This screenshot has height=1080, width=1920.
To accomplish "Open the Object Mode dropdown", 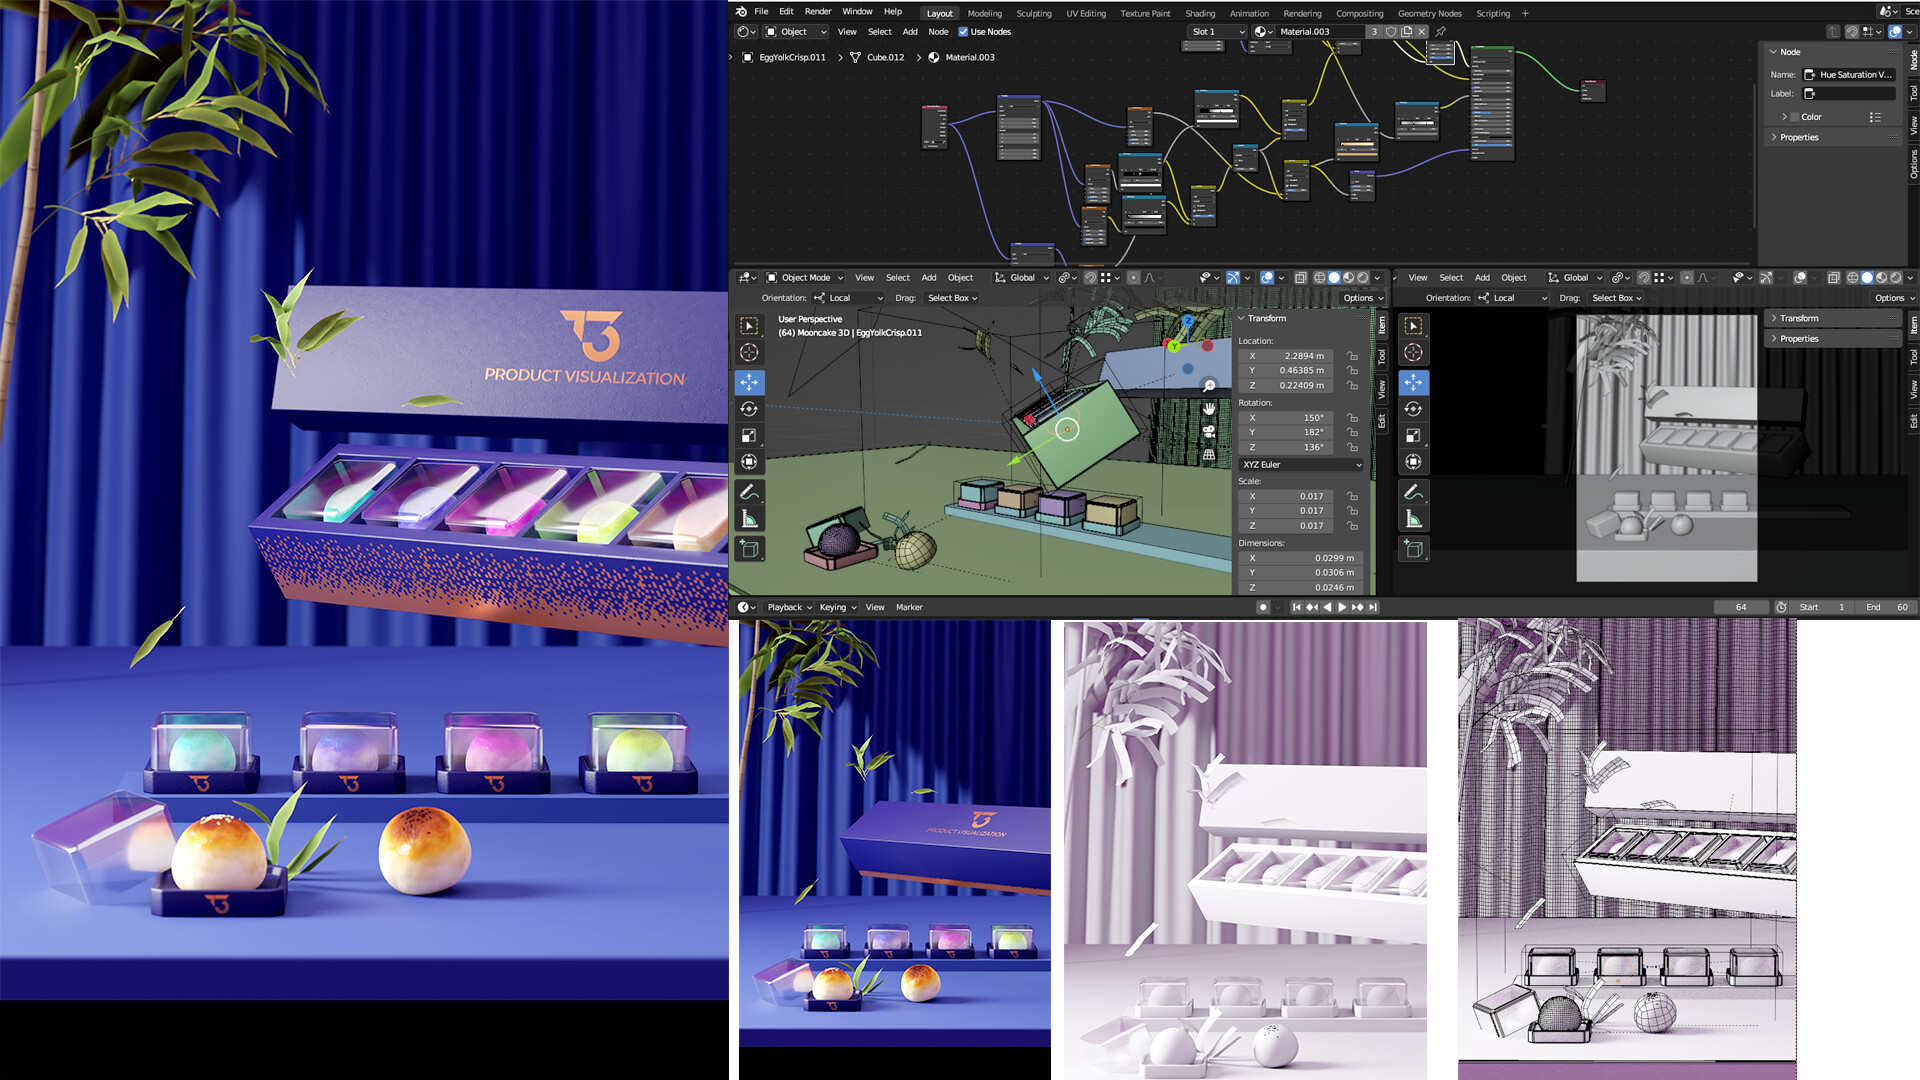I will tap(805, 278).
